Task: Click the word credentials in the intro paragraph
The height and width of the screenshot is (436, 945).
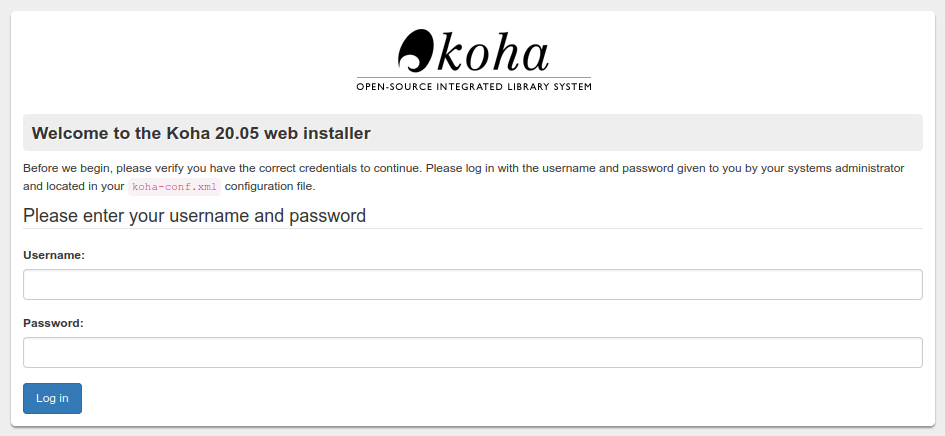Action: (327, 168)
